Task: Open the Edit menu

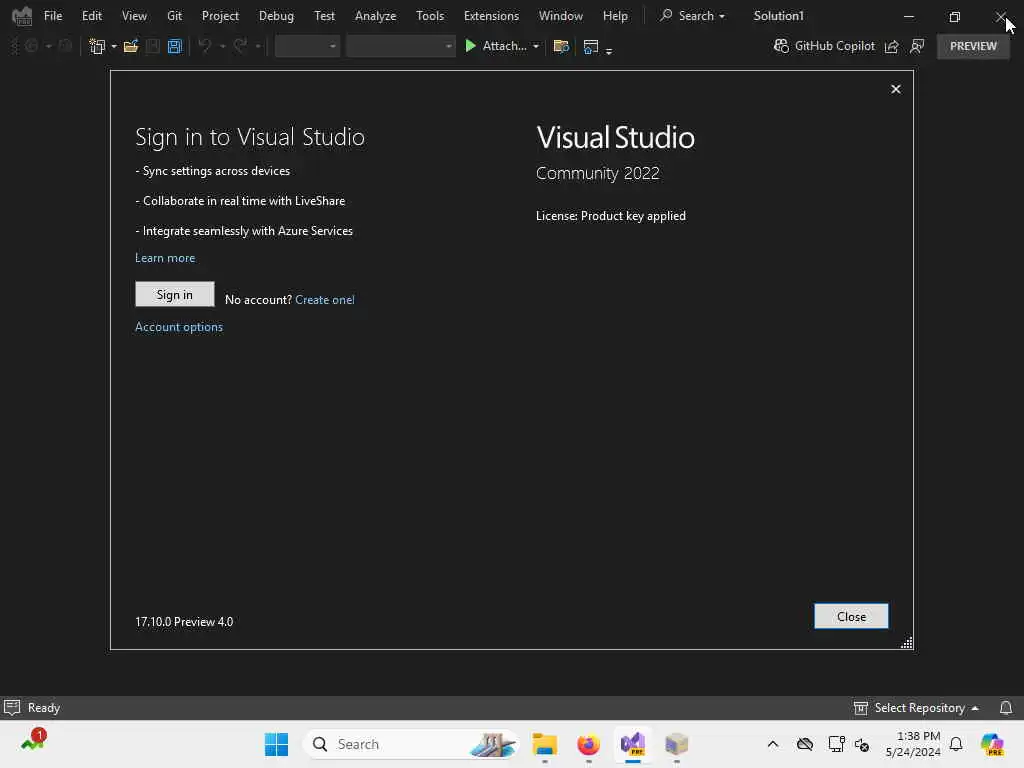Action: (x=91, y=16)
